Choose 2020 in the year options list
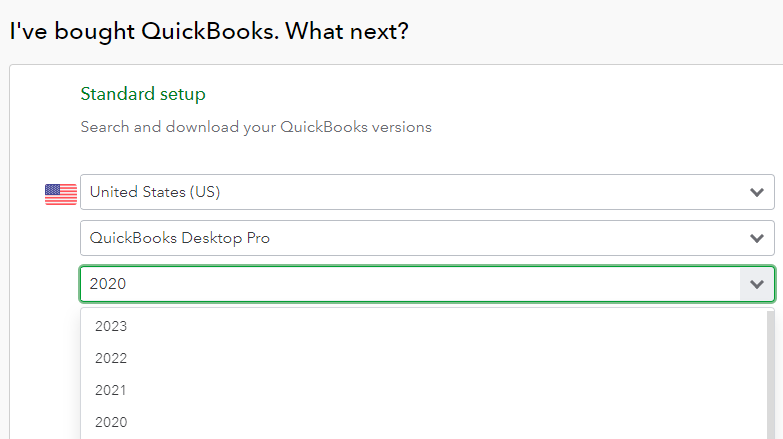 pyautogui.click(x=423, y=422)
